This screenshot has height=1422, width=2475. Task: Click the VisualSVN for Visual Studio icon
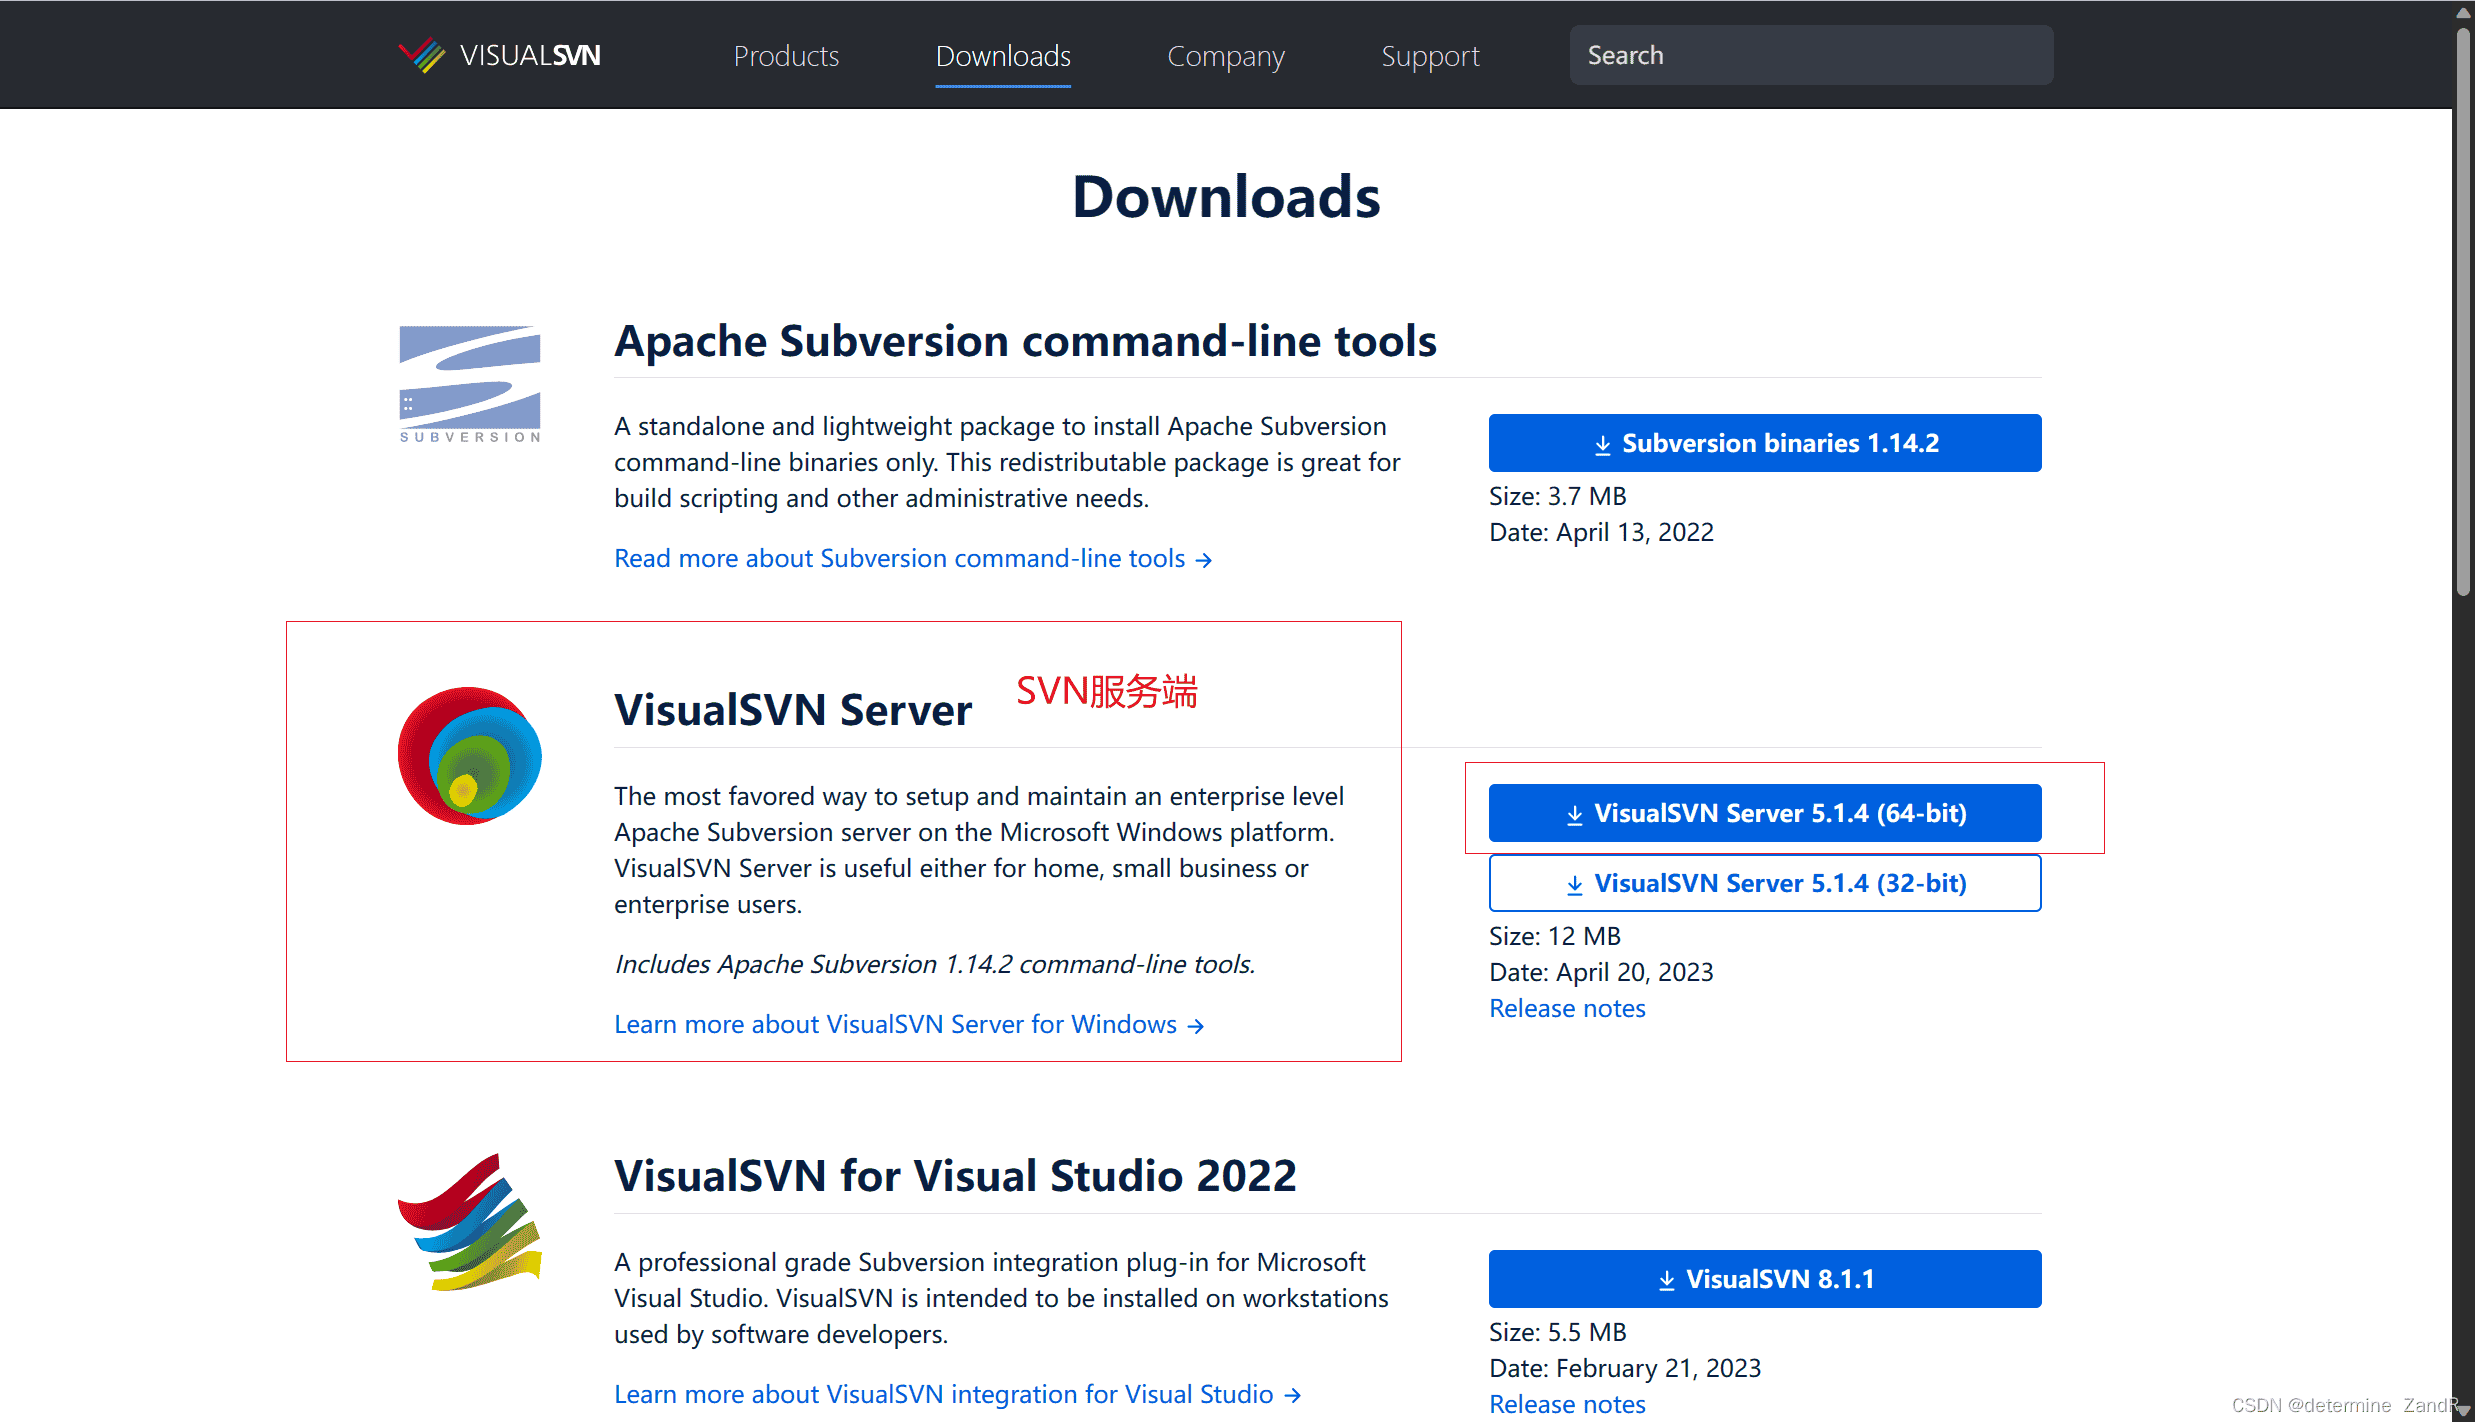coord(468,1222)
